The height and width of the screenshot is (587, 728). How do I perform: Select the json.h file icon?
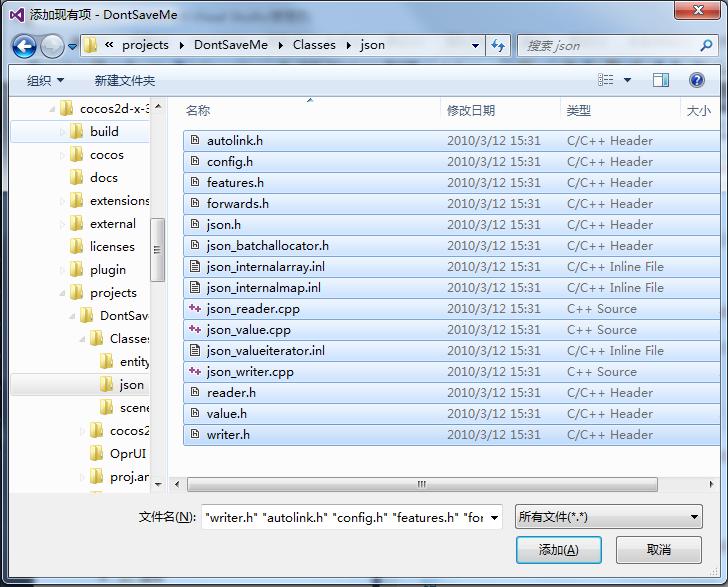[x=195, y=224]
